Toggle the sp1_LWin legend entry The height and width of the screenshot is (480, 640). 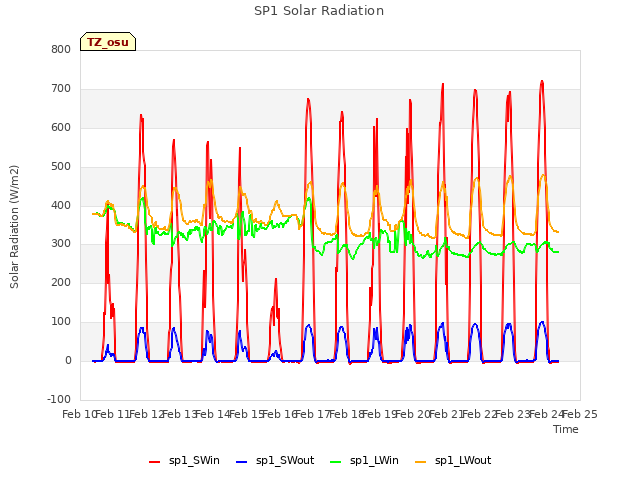[364, 460]
